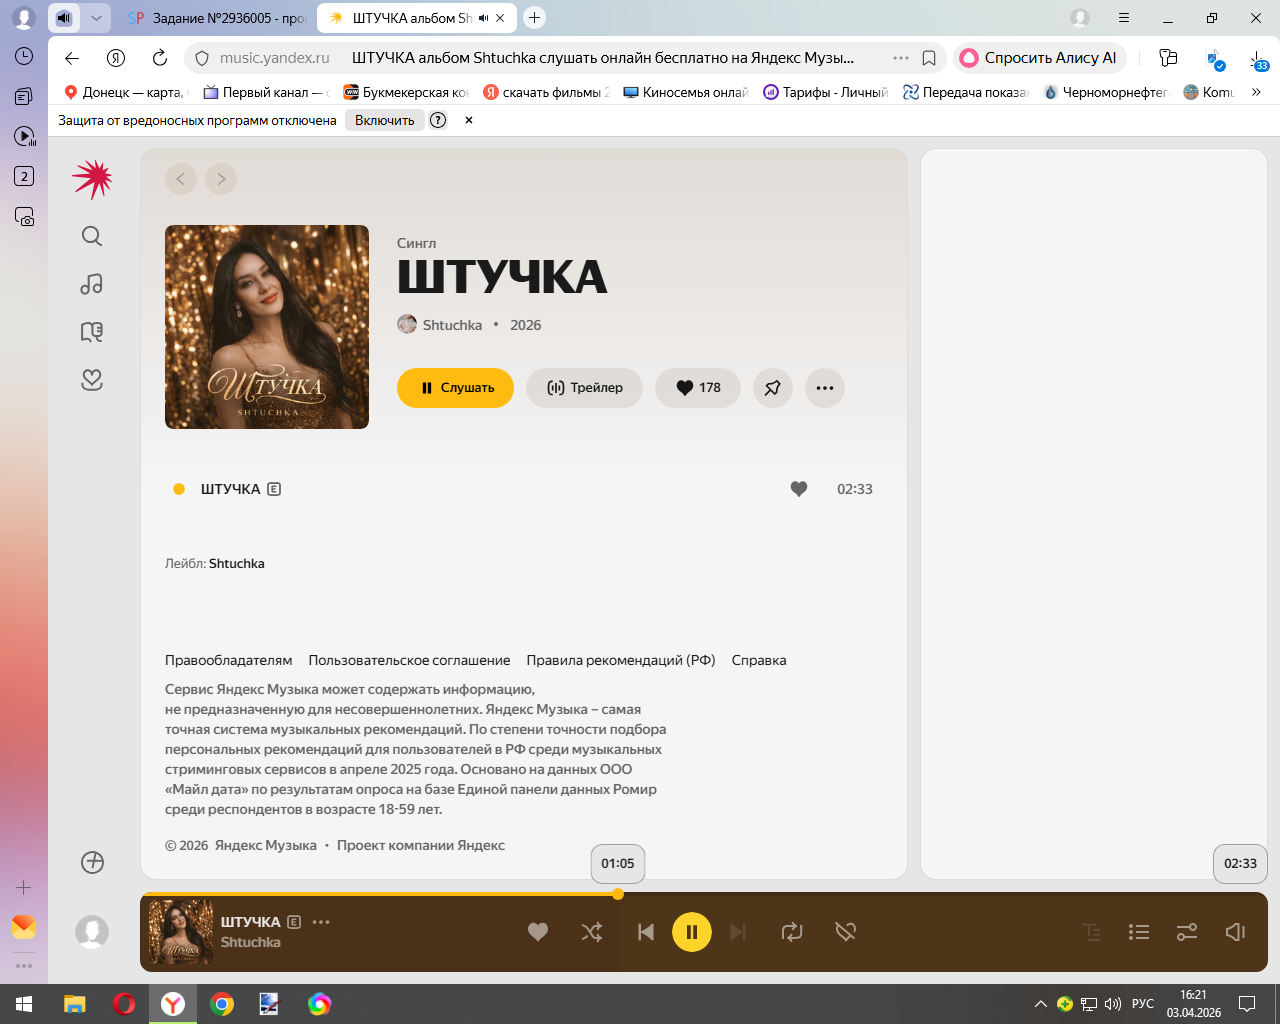Like the ШТУЧКА track in track list
The width and height of the screenshot is (1280, 1024).
799,489
